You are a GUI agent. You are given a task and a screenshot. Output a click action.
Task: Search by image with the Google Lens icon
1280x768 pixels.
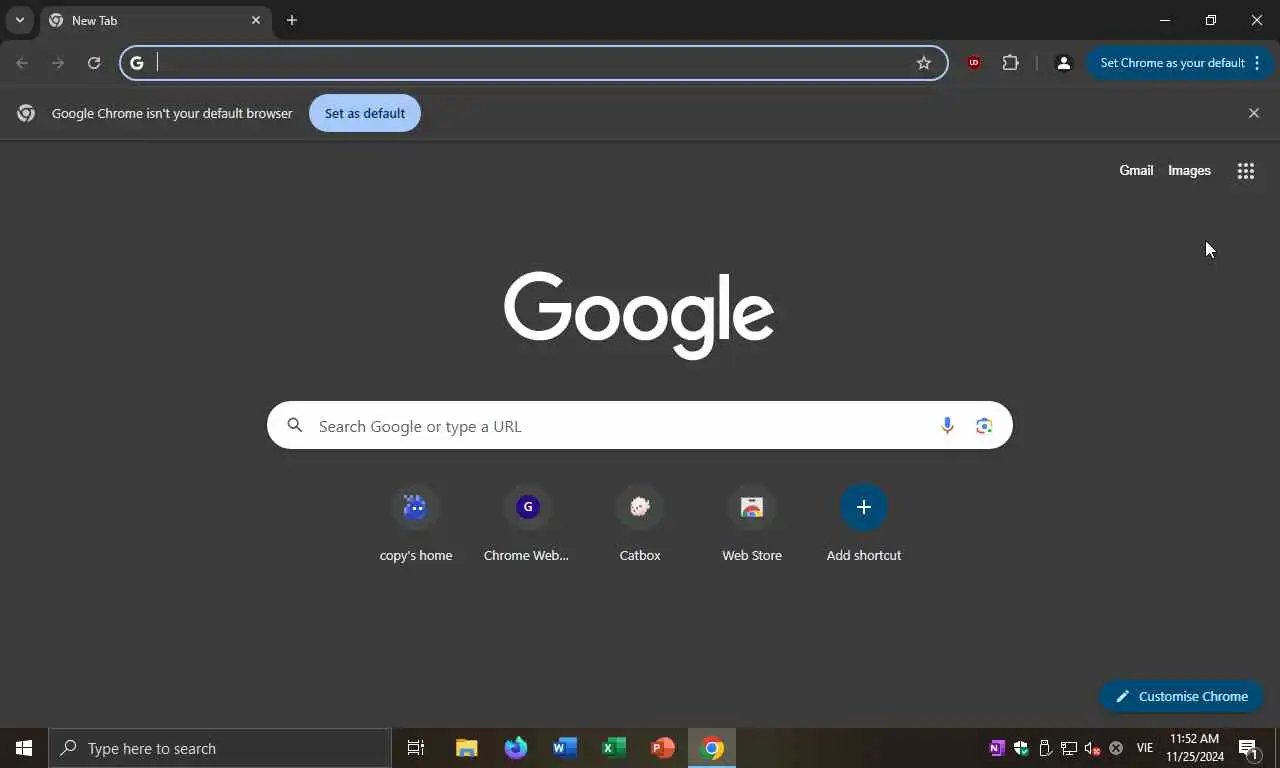coord(984,426)
